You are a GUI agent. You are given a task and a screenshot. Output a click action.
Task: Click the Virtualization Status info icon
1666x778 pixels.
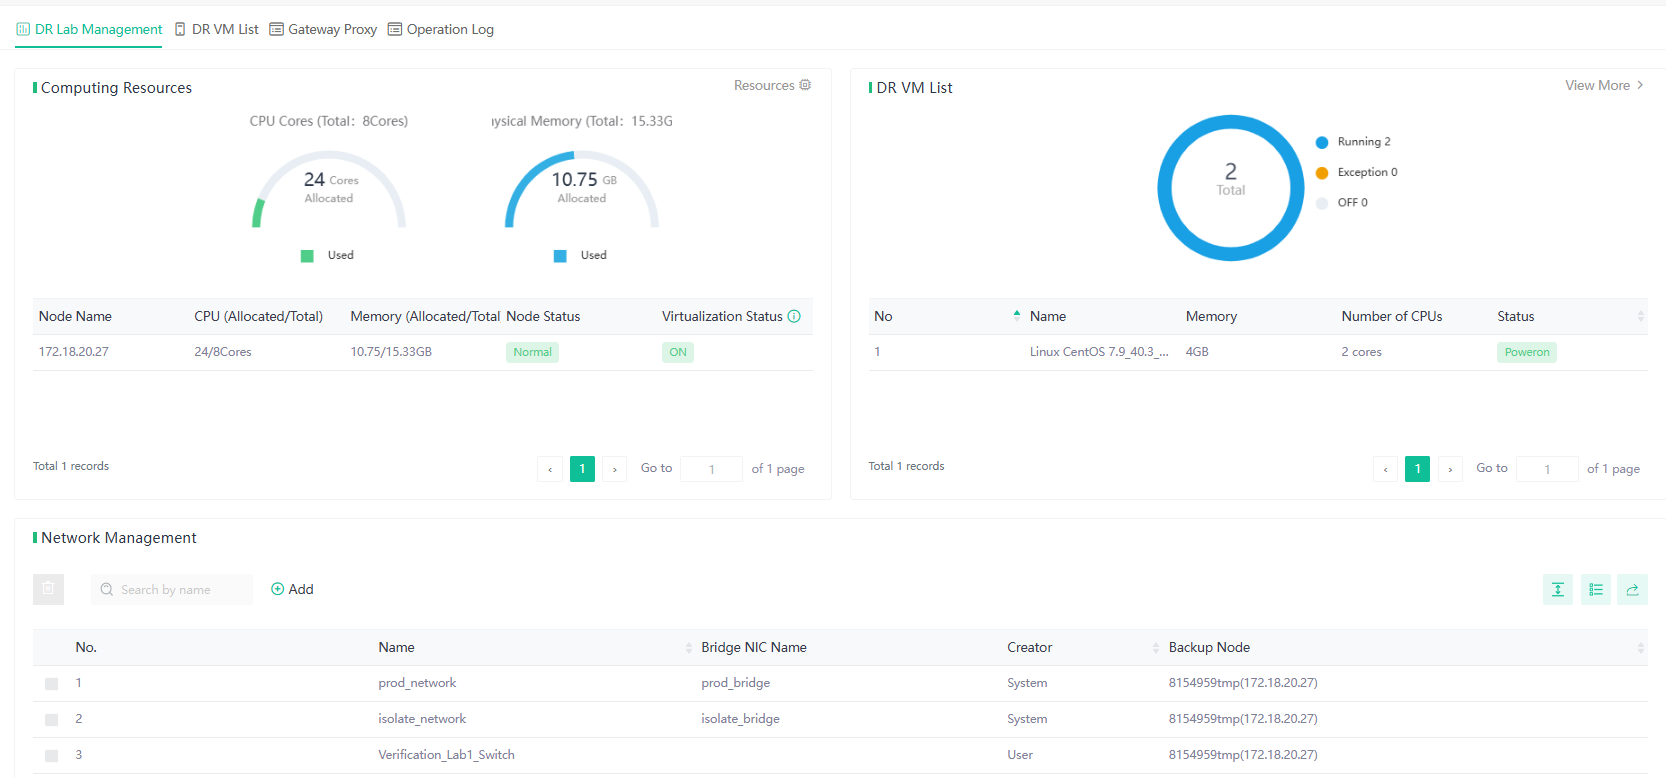(794, 316)
